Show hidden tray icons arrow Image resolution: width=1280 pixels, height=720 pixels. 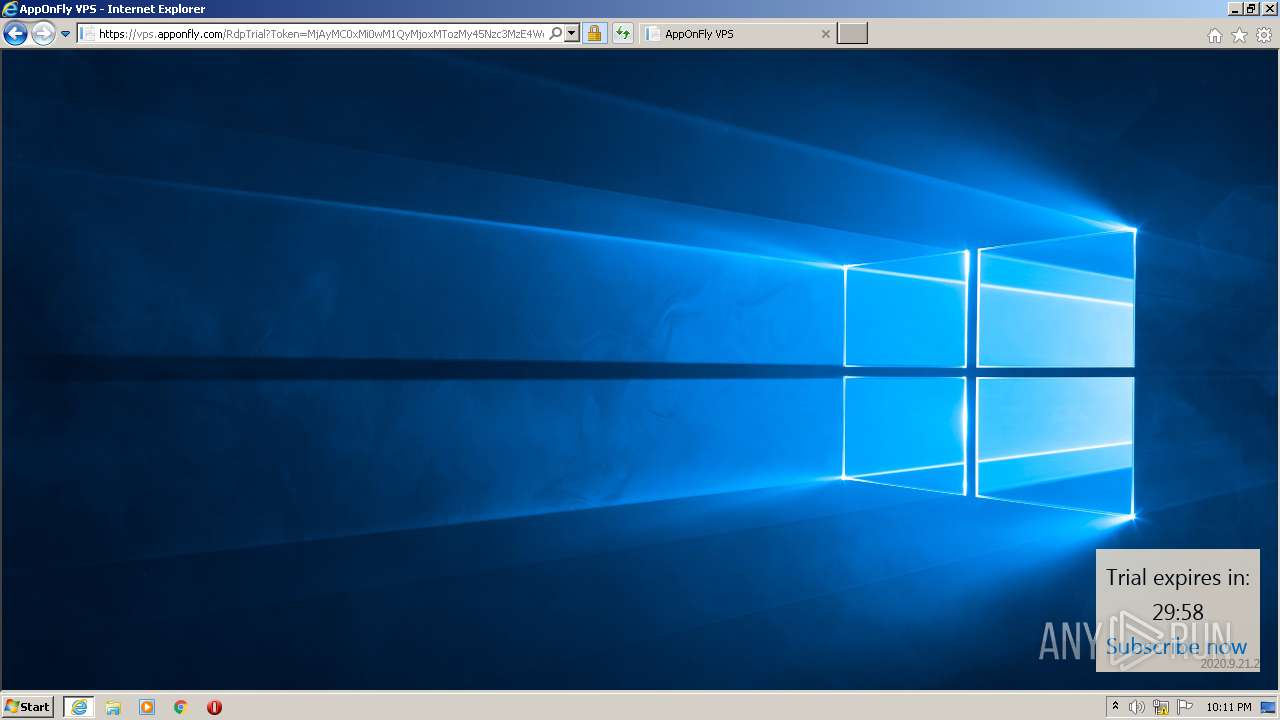tap(1115, 707)
